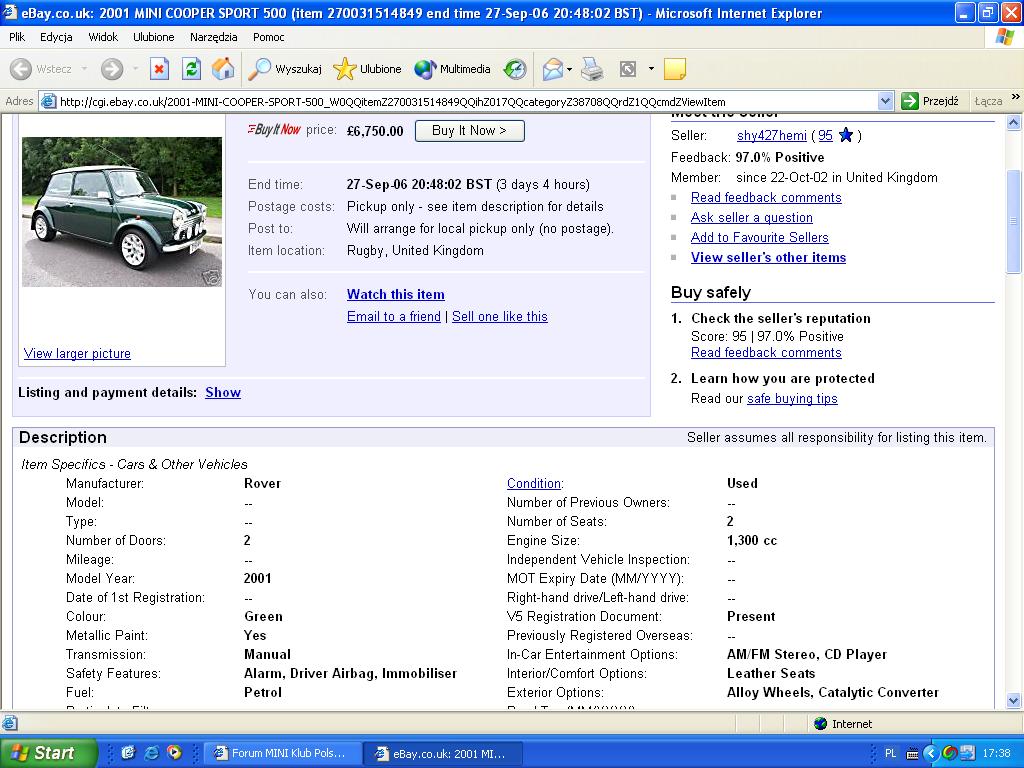Click the Refresh page icon
The height and width of the screenshot is (768, 1024).
point(191,69)
